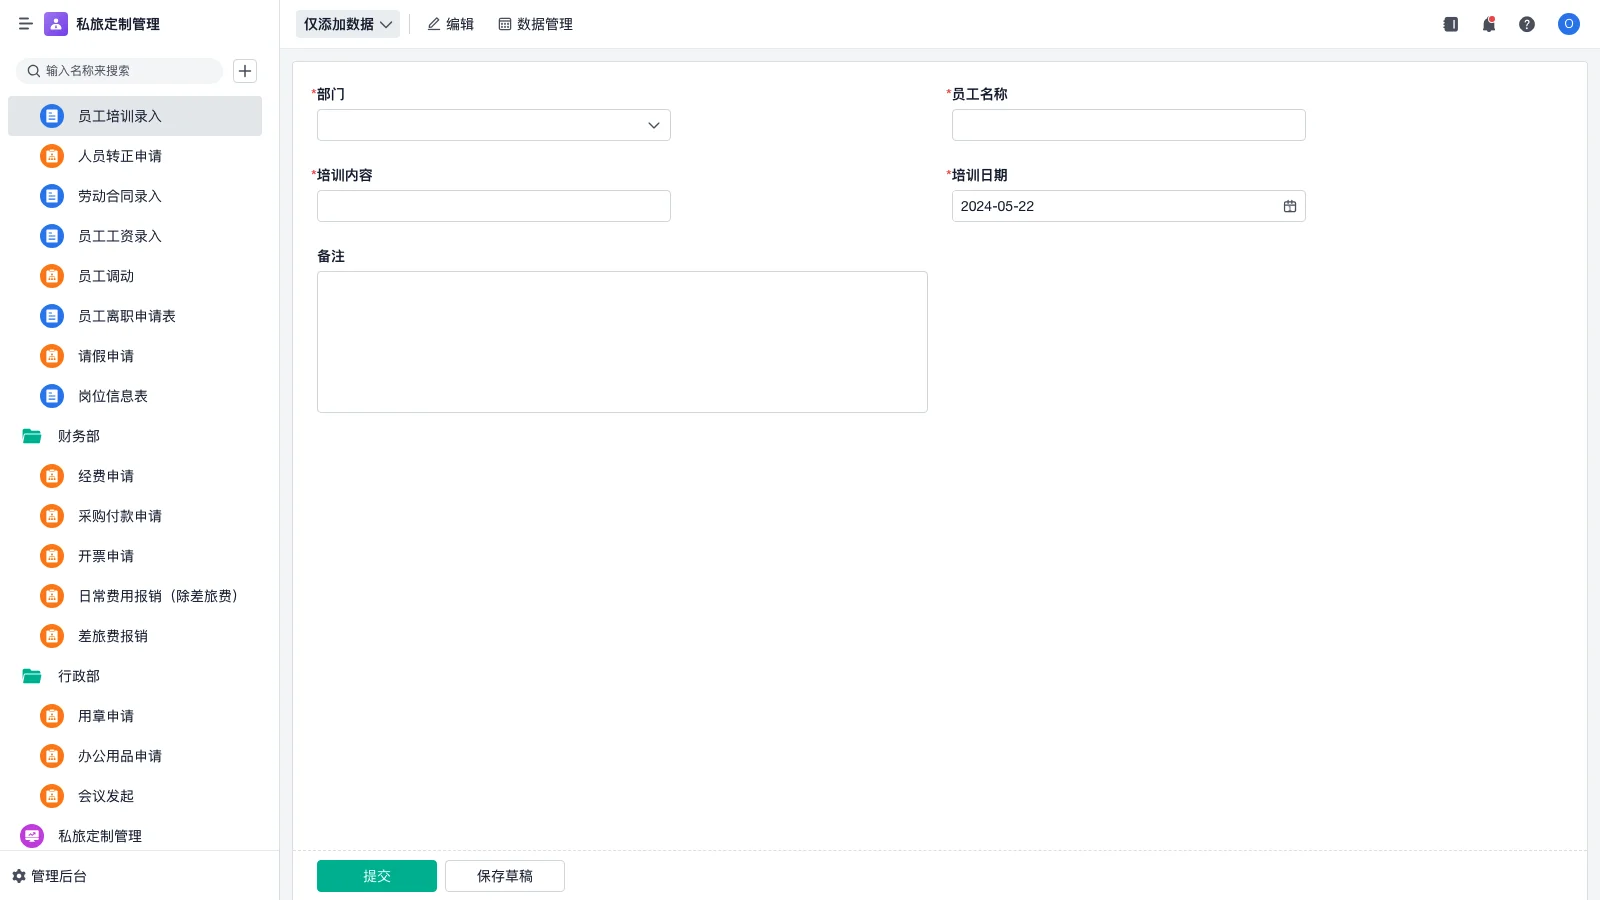This screenshot has height=900, width=1600.
Task: Click the user avatar in the top right
Action: (1568, 24)
